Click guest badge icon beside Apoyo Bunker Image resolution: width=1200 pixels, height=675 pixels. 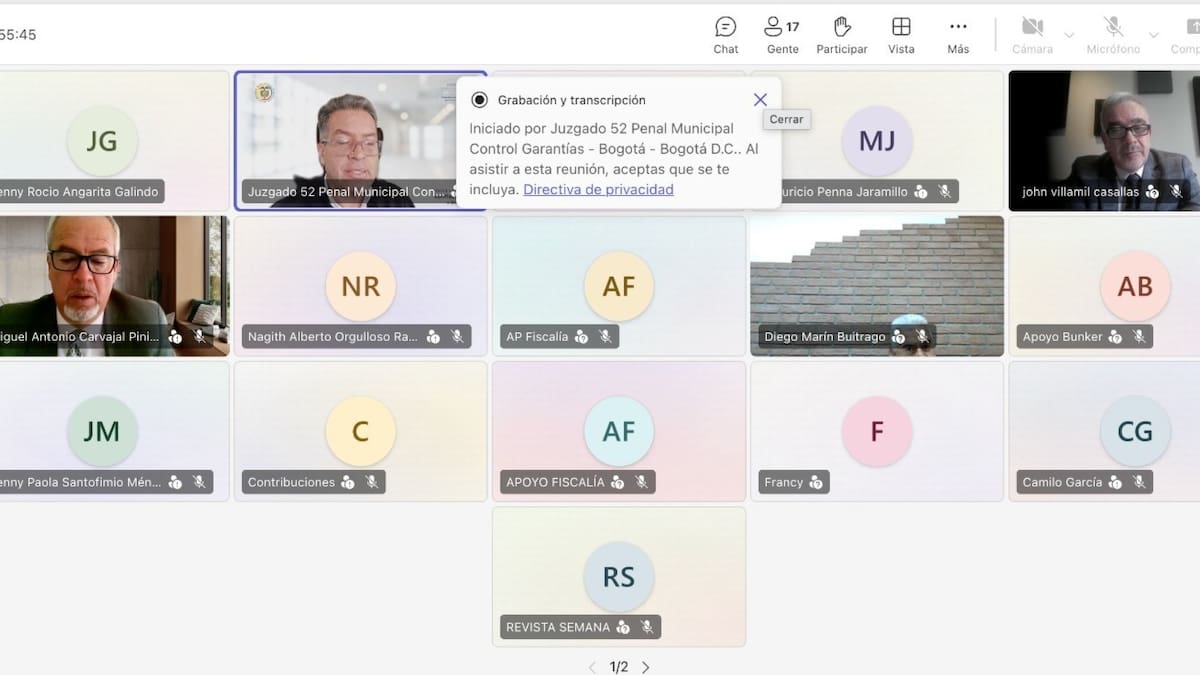(x=1115, y=337)
